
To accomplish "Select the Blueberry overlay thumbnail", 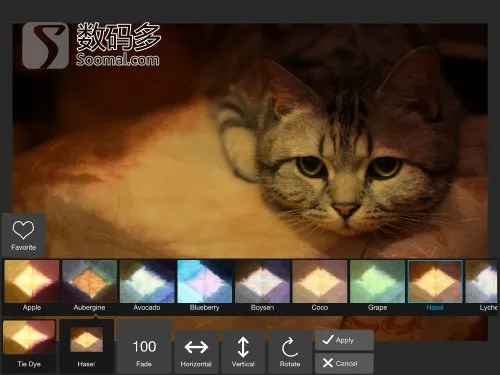I will 205,286.
